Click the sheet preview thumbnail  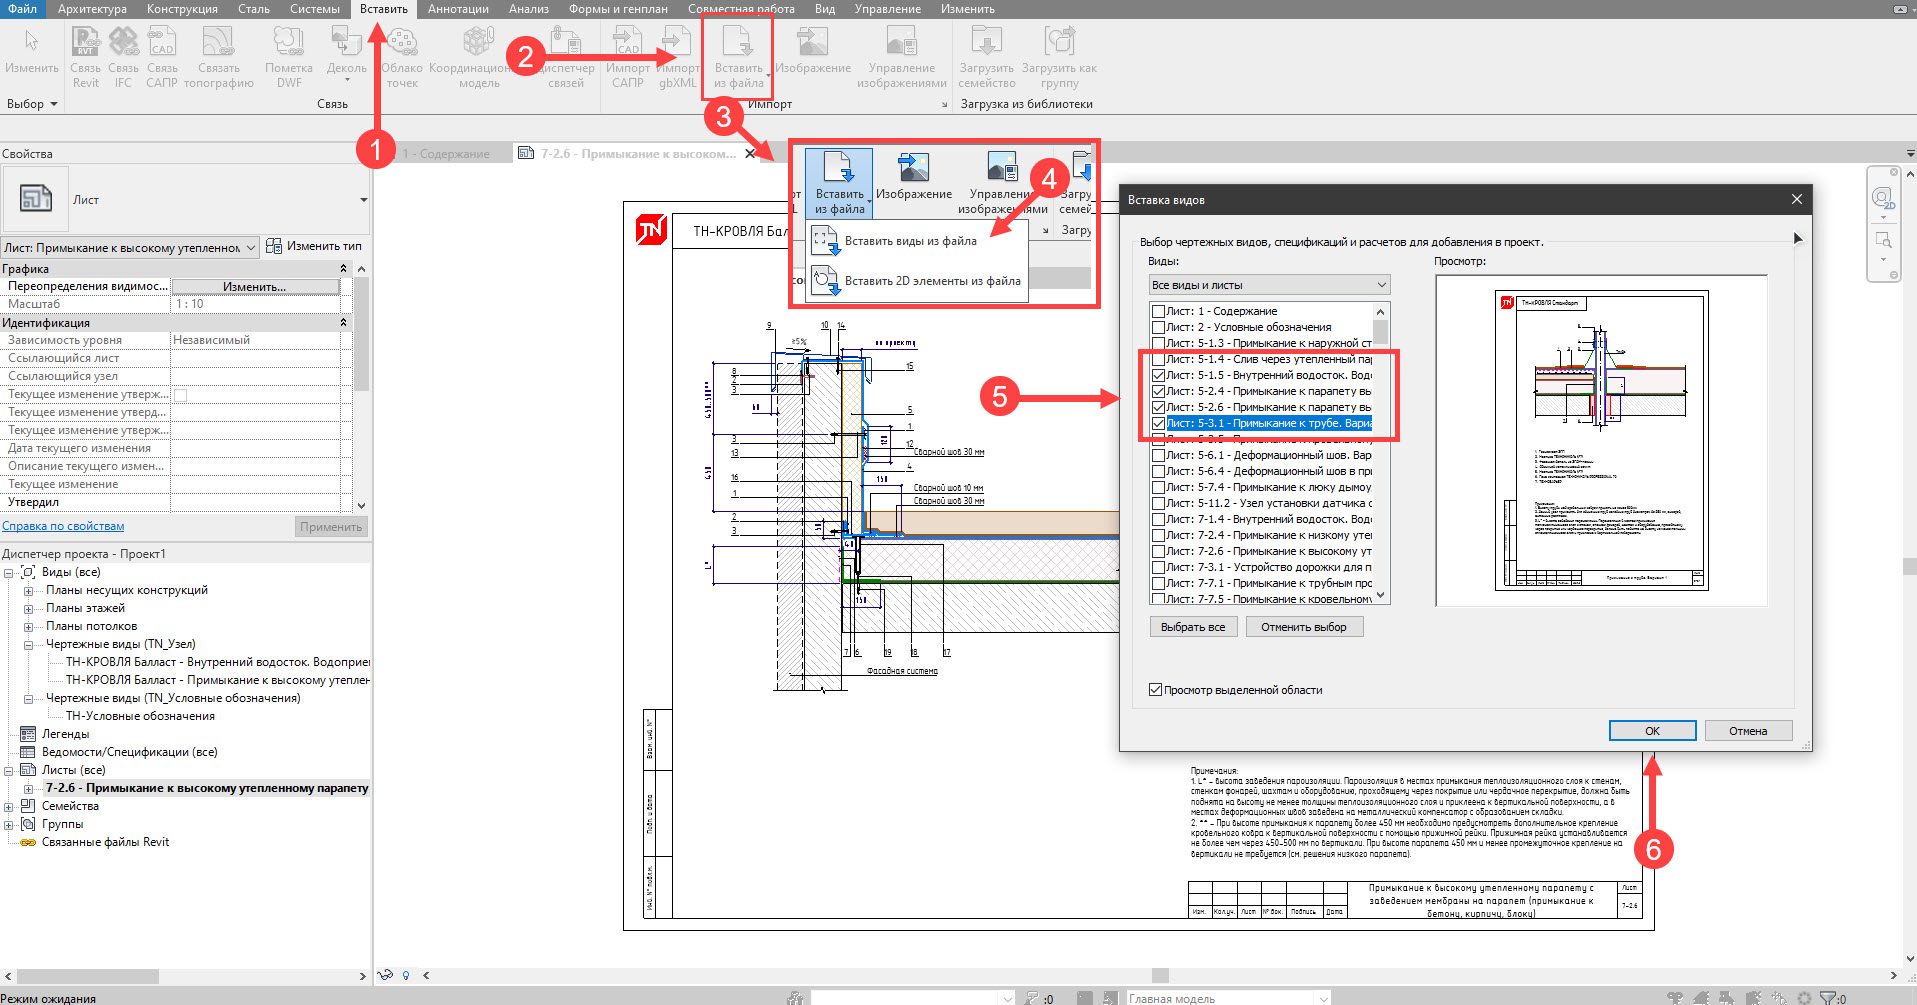pyautogui.click(x=1601, y=440)
